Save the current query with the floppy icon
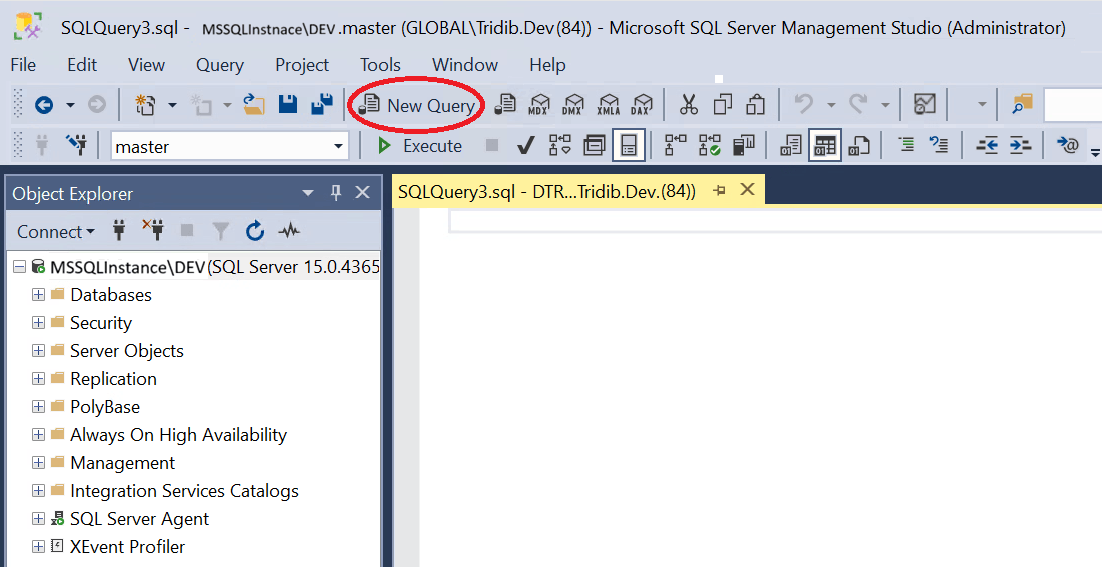Screen dimensions: 1102x567 [288, 105]
